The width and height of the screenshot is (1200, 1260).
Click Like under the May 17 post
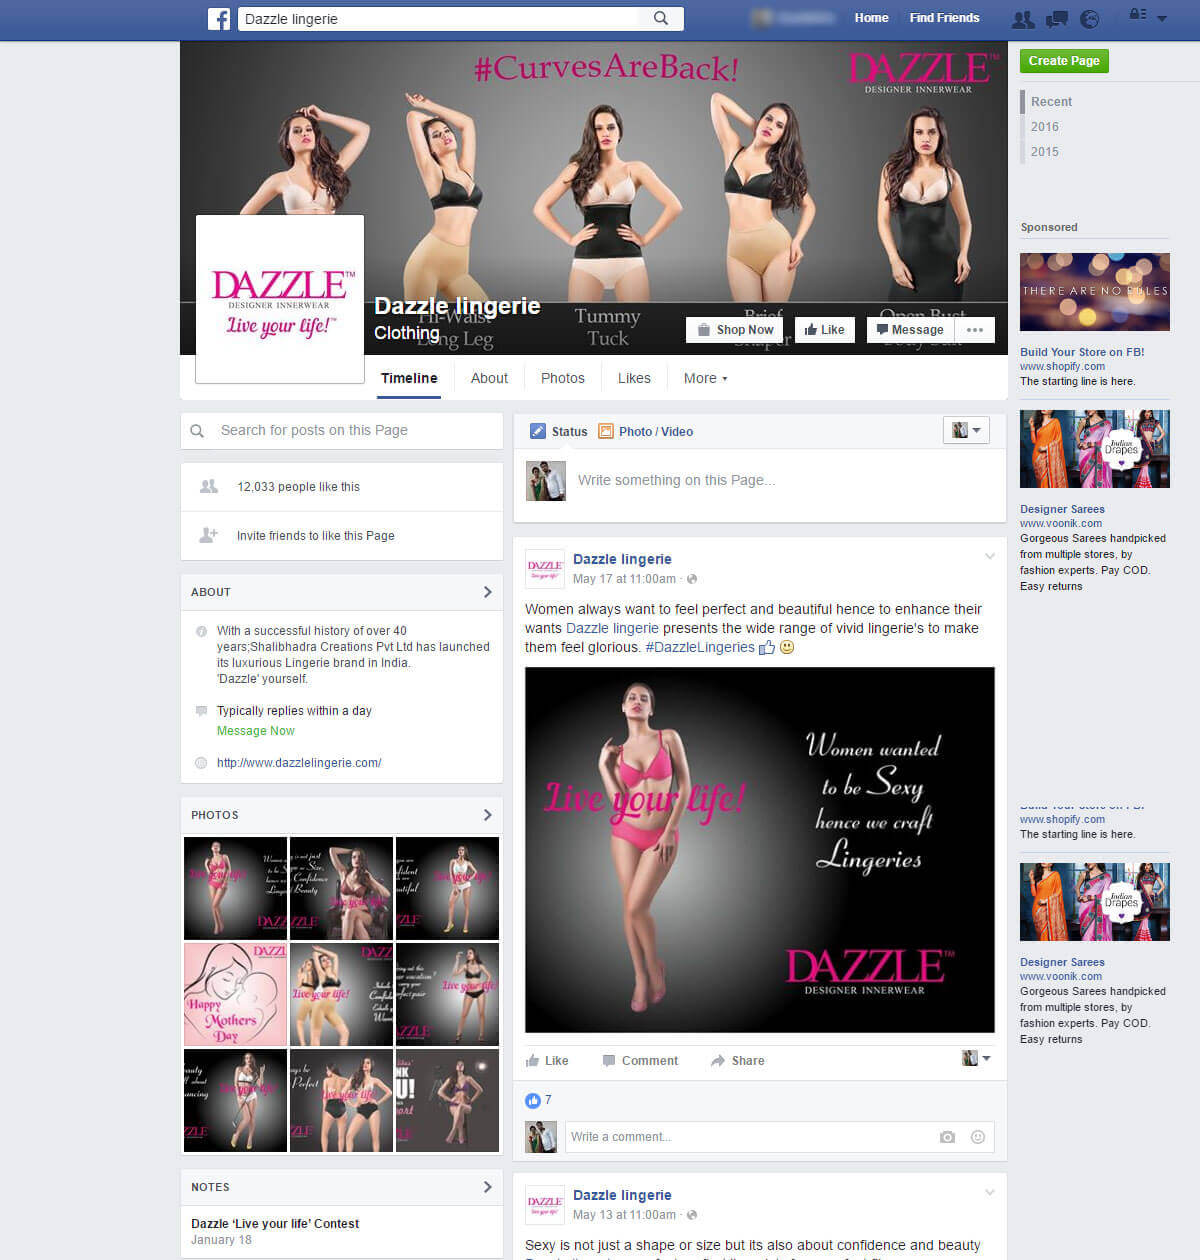547,1061
